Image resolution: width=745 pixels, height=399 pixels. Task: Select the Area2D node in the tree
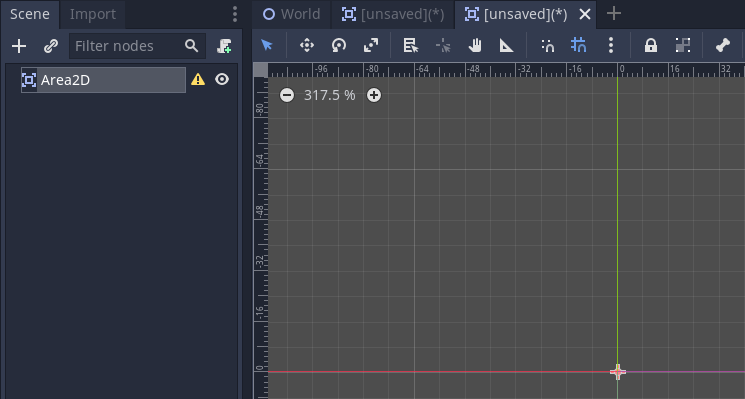[103, 80]
